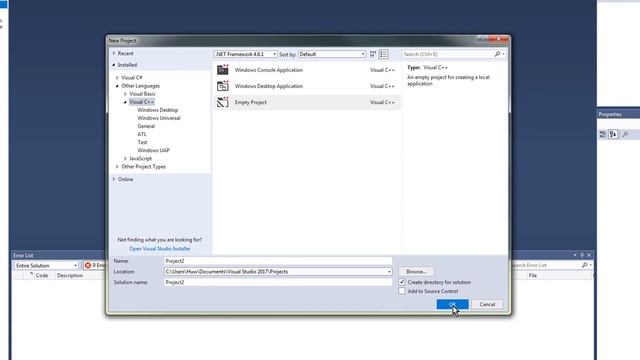Expand the Recent node
640x360 pixels.
[x=114, y=53]
